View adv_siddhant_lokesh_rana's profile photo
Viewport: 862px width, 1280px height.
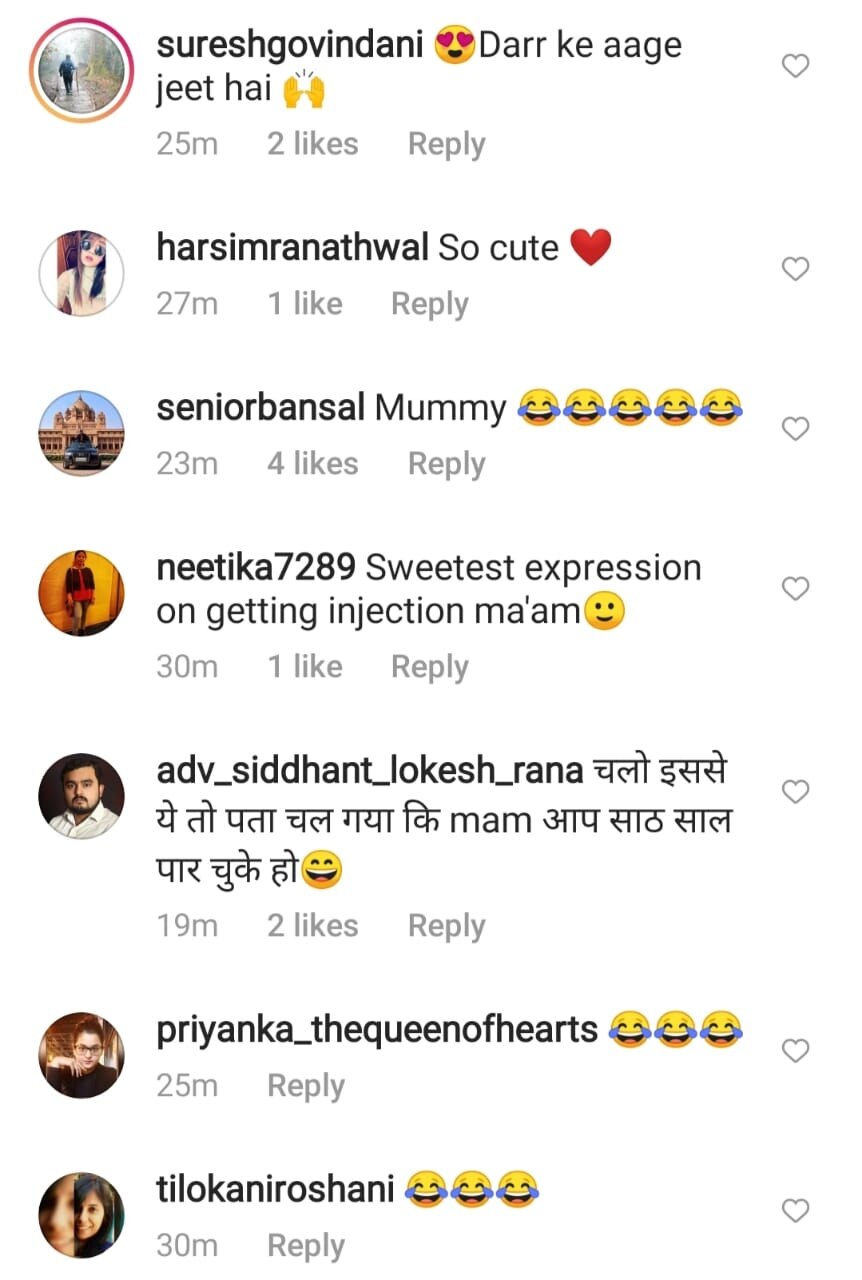(81, 796)
